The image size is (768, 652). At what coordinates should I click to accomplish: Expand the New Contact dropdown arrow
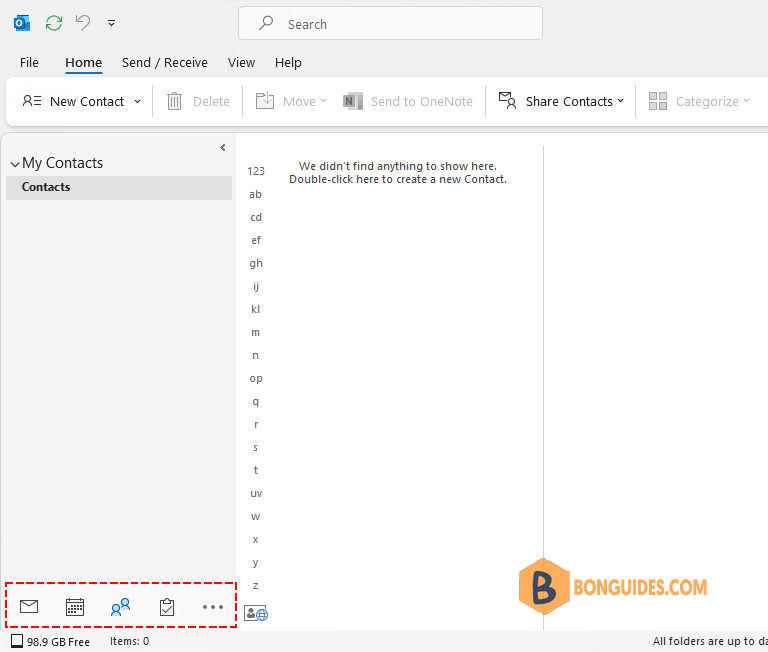(138, 101)
